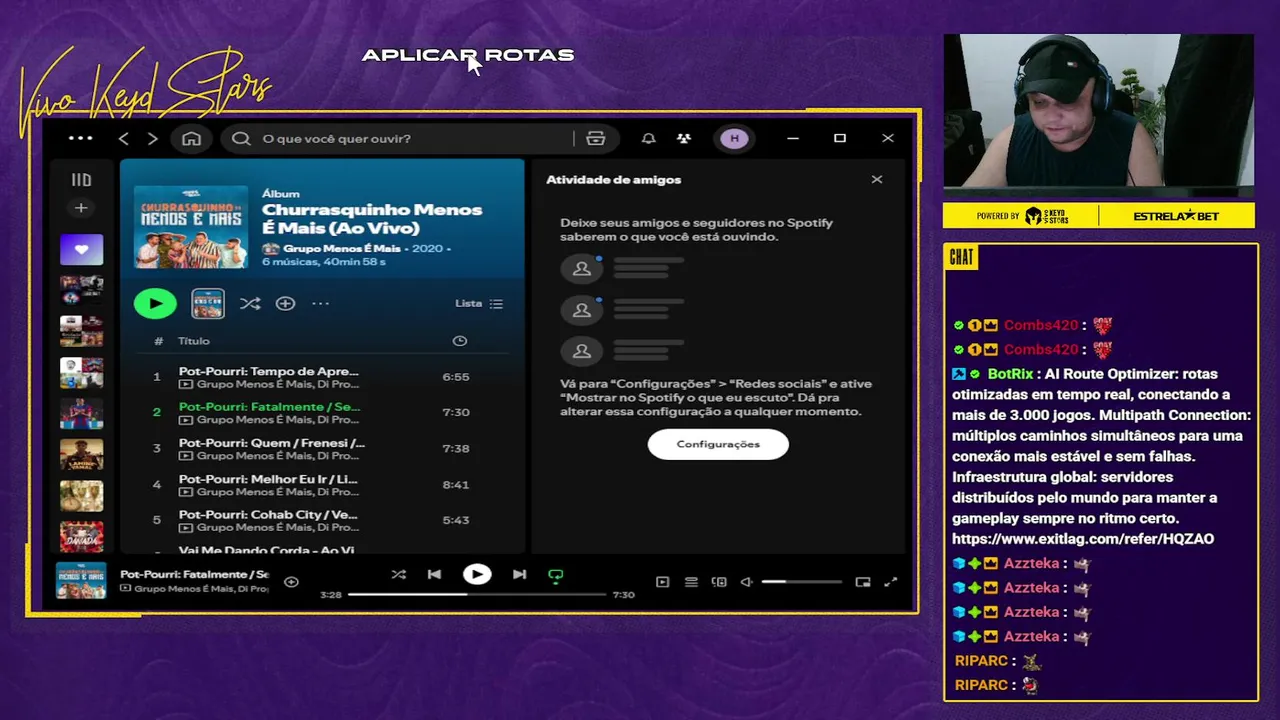The image size is (1280, 720).
Task: Open the Now Playing view
Action: [x=662, y=582]
